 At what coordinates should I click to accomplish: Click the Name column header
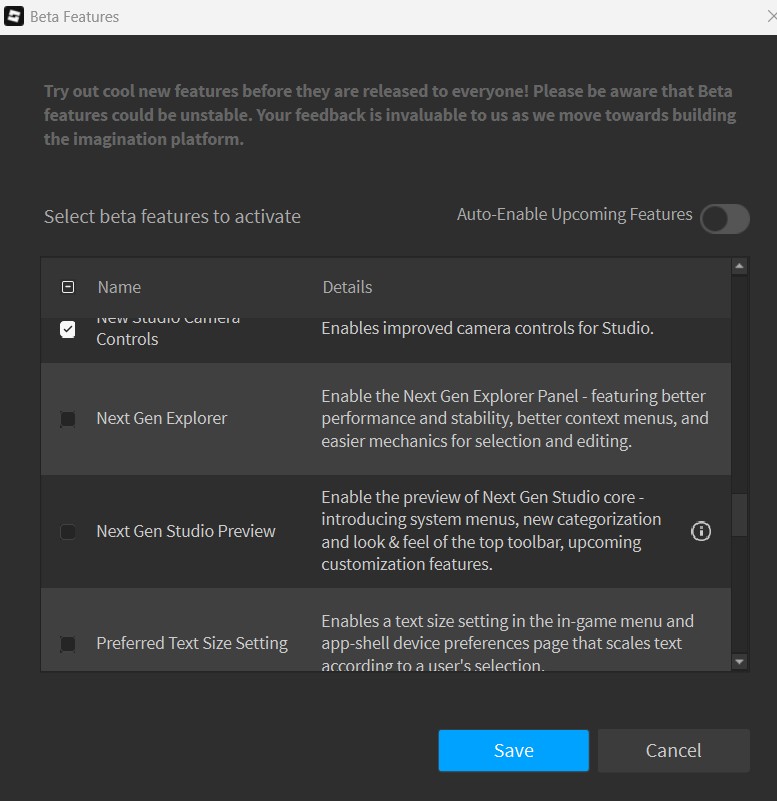click(x=119, y=287)
